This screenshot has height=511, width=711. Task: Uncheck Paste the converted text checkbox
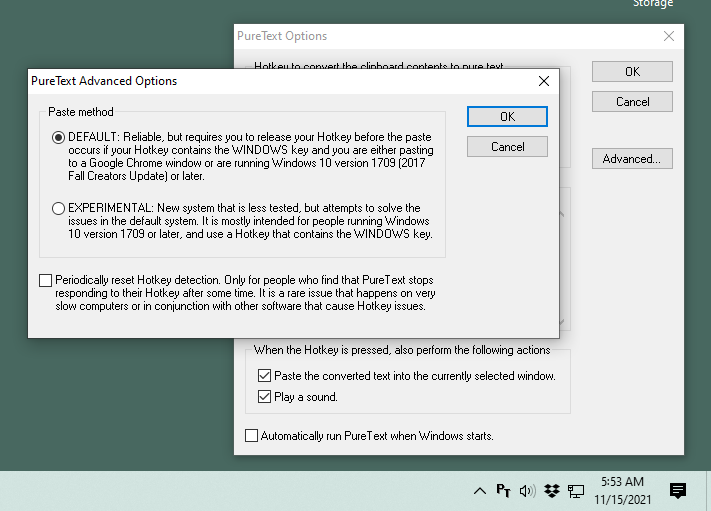click(264, 376)
